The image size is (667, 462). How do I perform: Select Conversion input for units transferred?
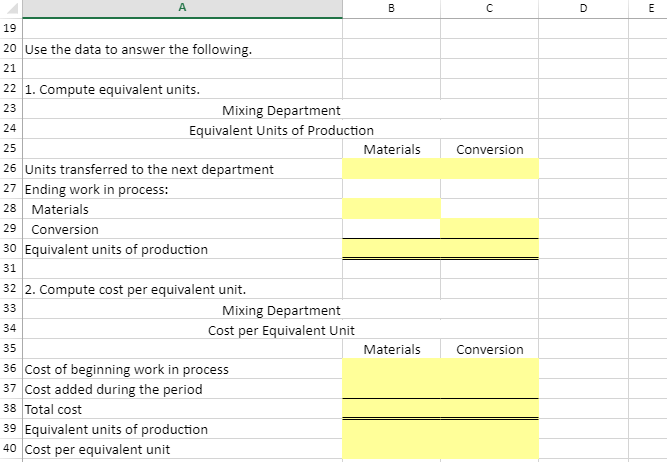[489, 169]
